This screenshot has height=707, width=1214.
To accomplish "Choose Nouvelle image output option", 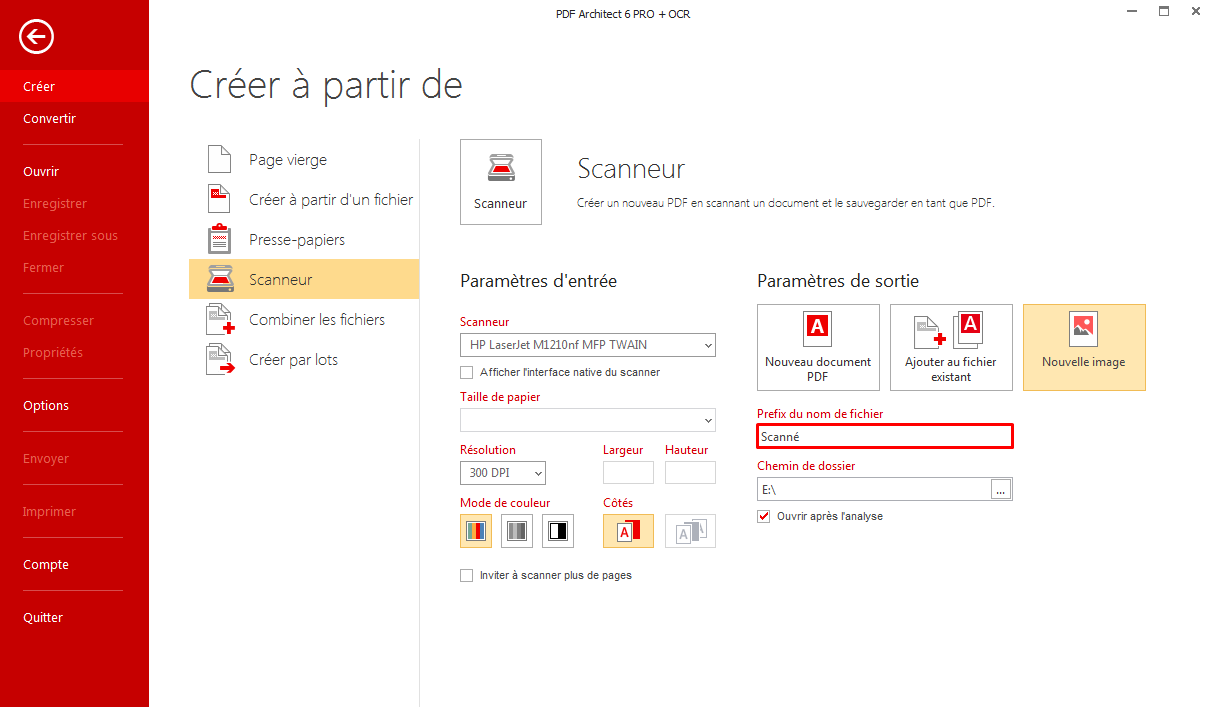I will point(1084,347).
